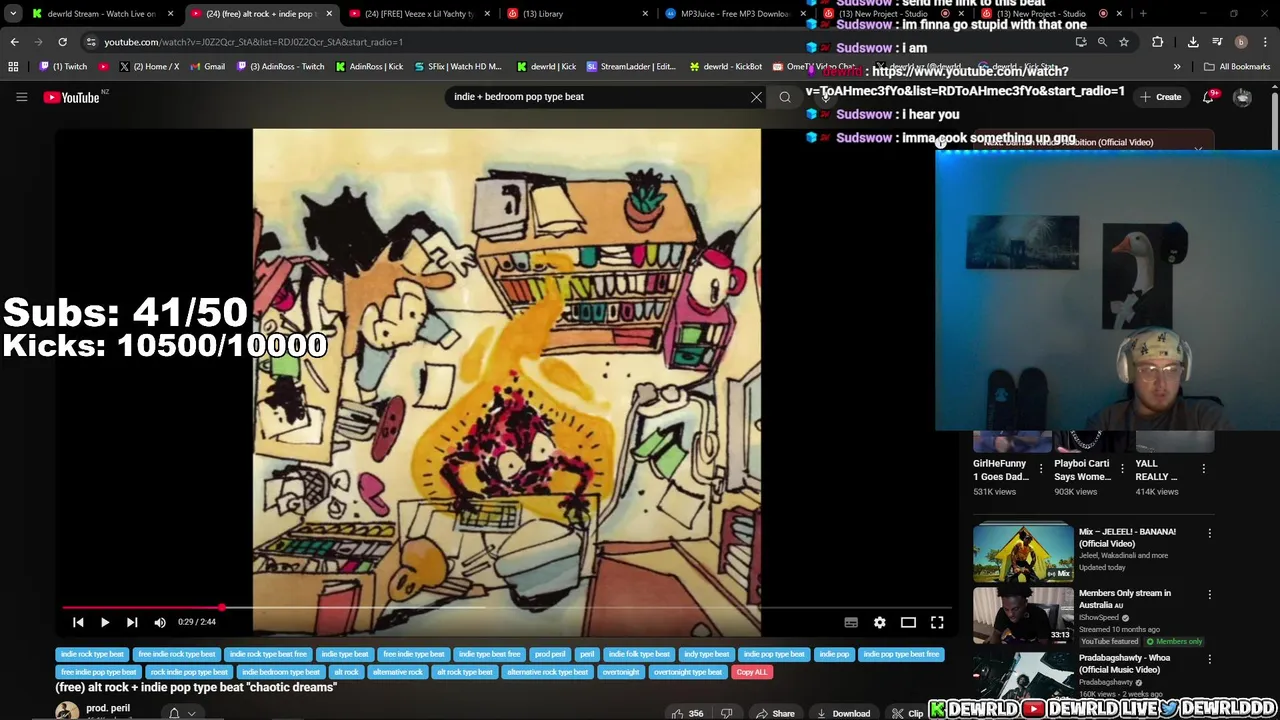Open YouTube notifications bell
The image size is (1280, 720).
(1208, 97)
